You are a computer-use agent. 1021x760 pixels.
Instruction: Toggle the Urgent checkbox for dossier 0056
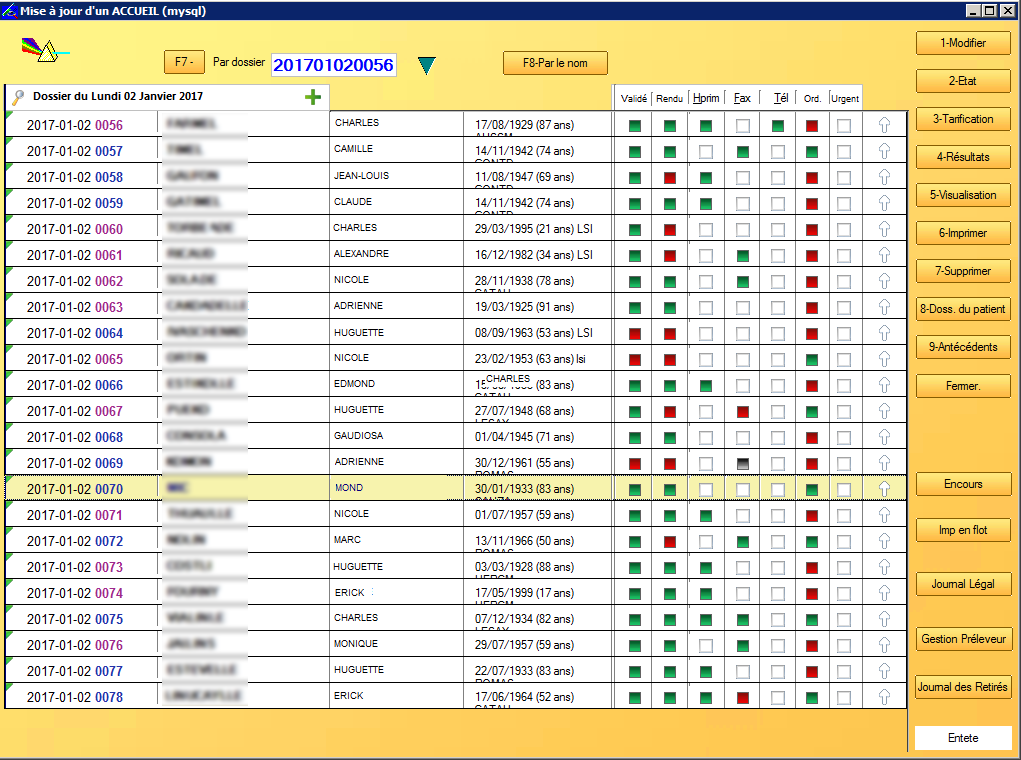coord(844,126)
